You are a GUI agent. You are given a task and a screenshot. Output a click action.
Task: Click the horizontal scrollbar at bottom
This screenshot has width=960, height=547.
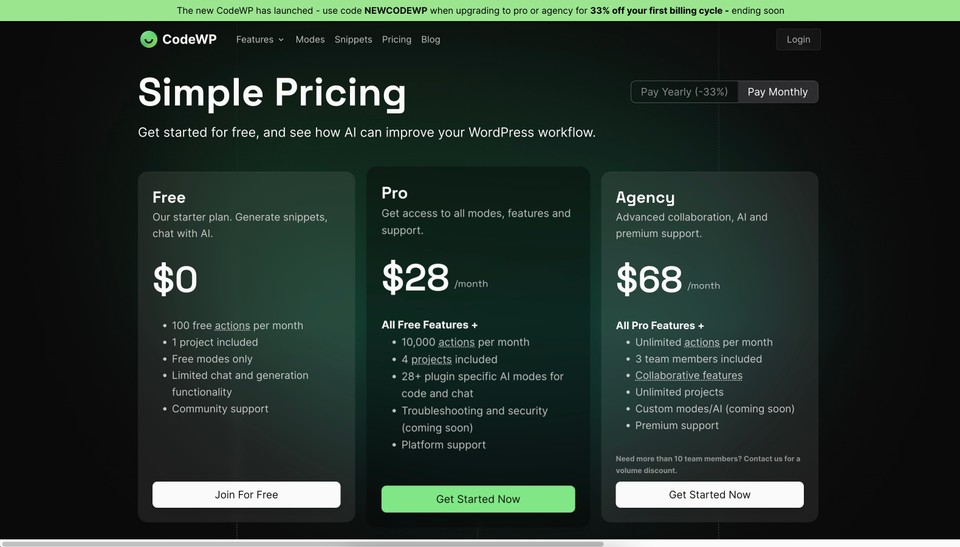click(301, 543)
